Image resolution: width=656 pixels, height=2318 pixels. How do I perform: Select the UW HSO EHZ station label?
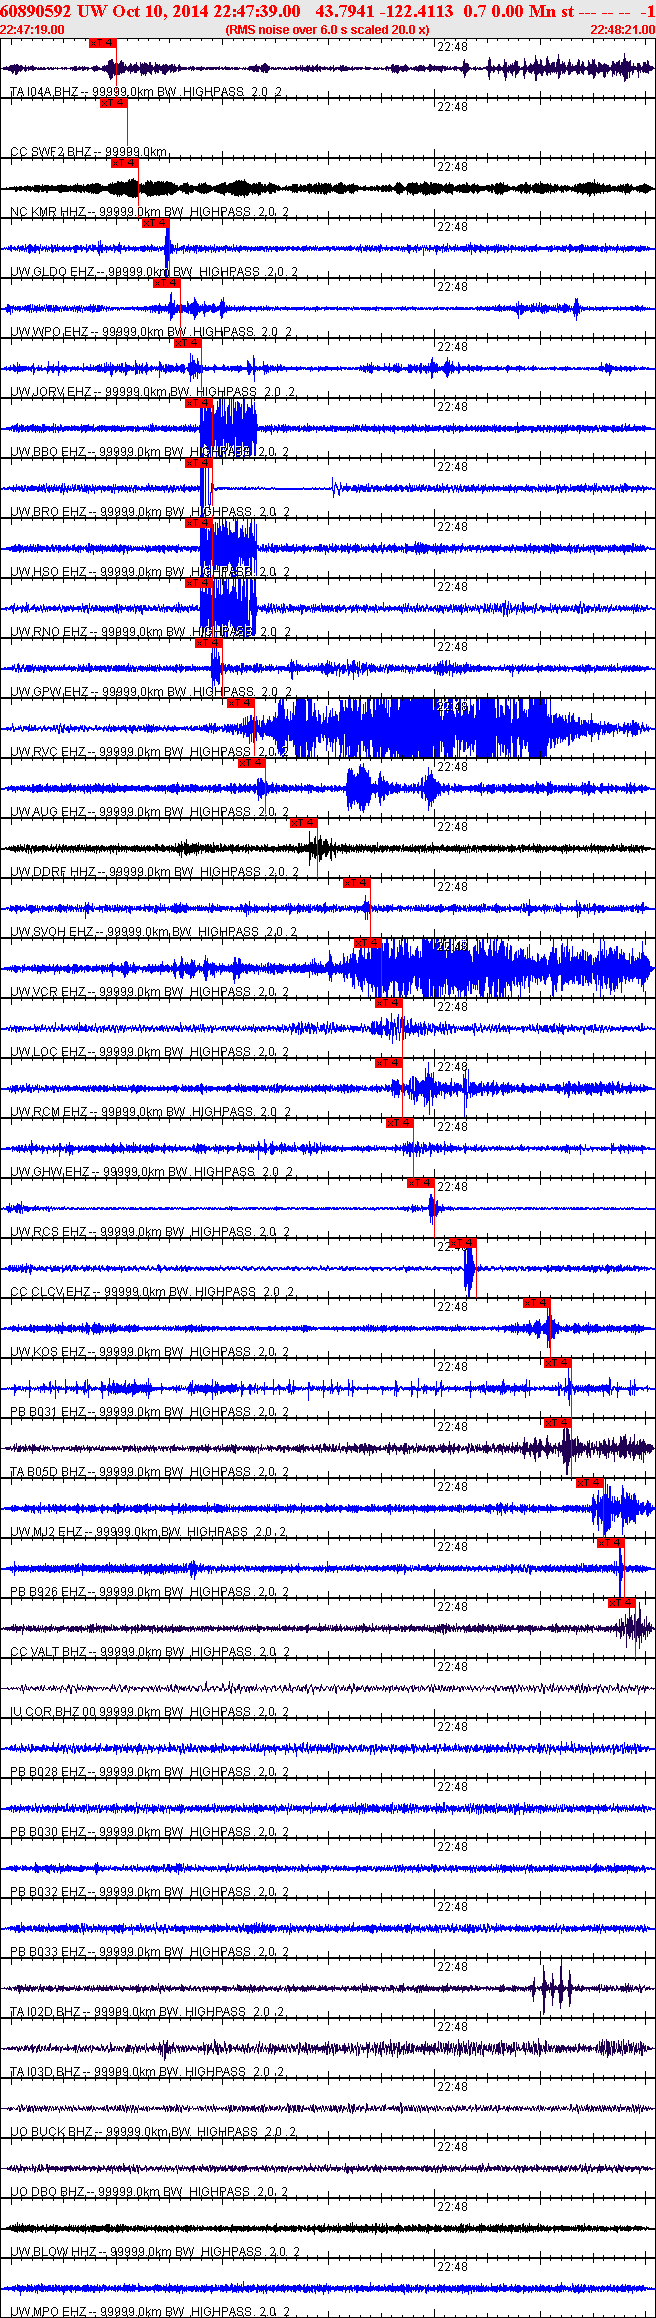(x=48, y=572)
